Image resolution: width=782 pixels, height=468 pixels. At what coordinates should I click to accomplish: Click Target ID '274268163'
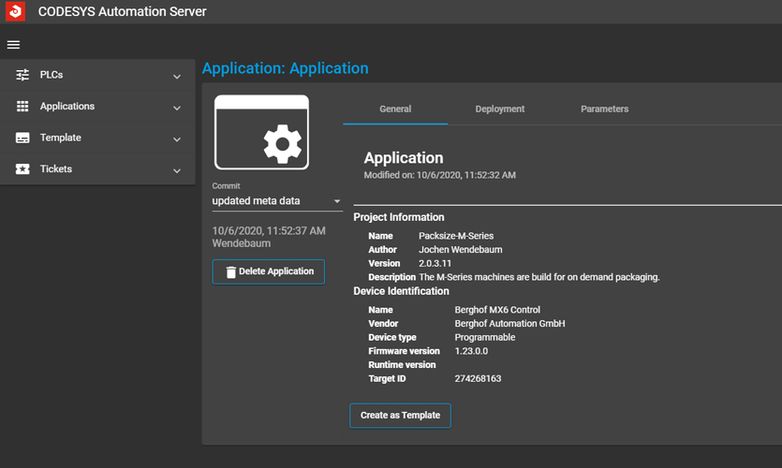[x=478, y=379]
